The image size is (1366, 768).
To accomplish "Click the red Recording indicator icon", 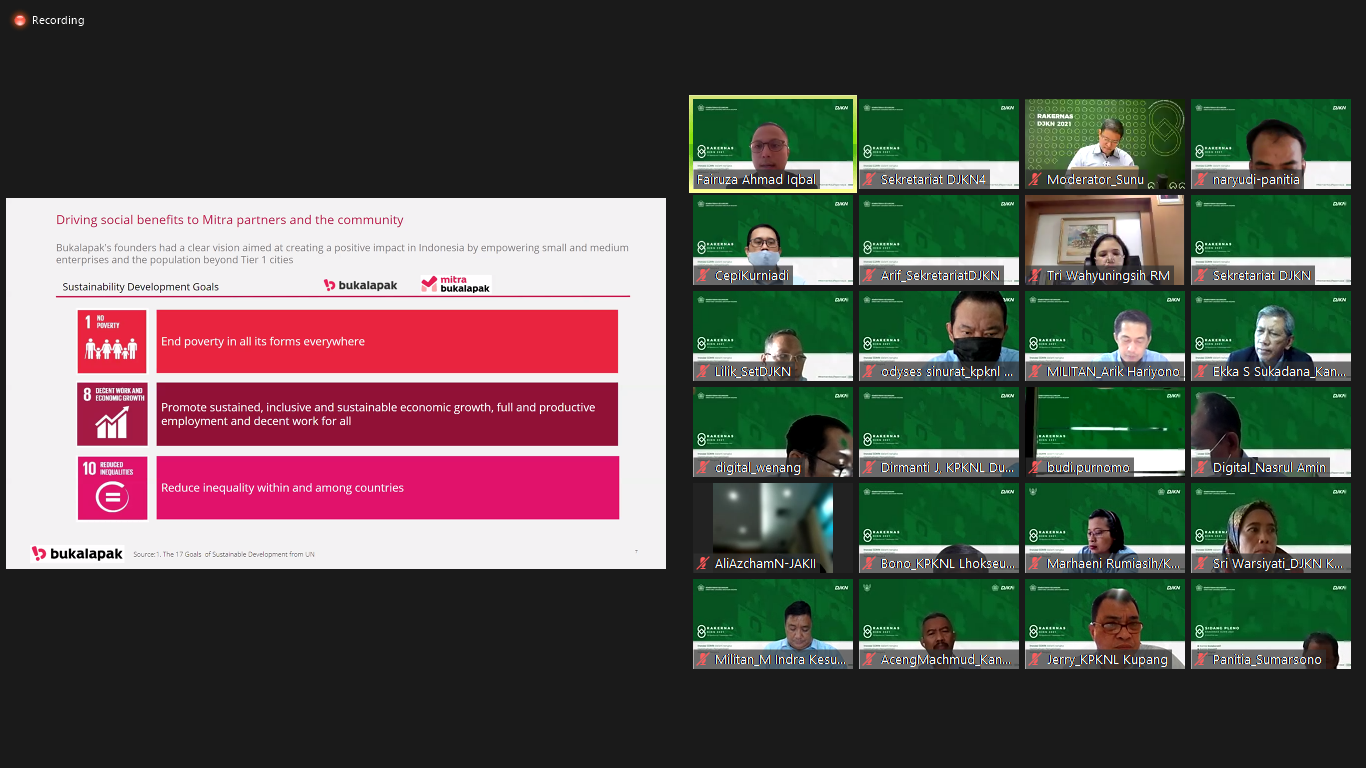I will (x=19, y=20).
